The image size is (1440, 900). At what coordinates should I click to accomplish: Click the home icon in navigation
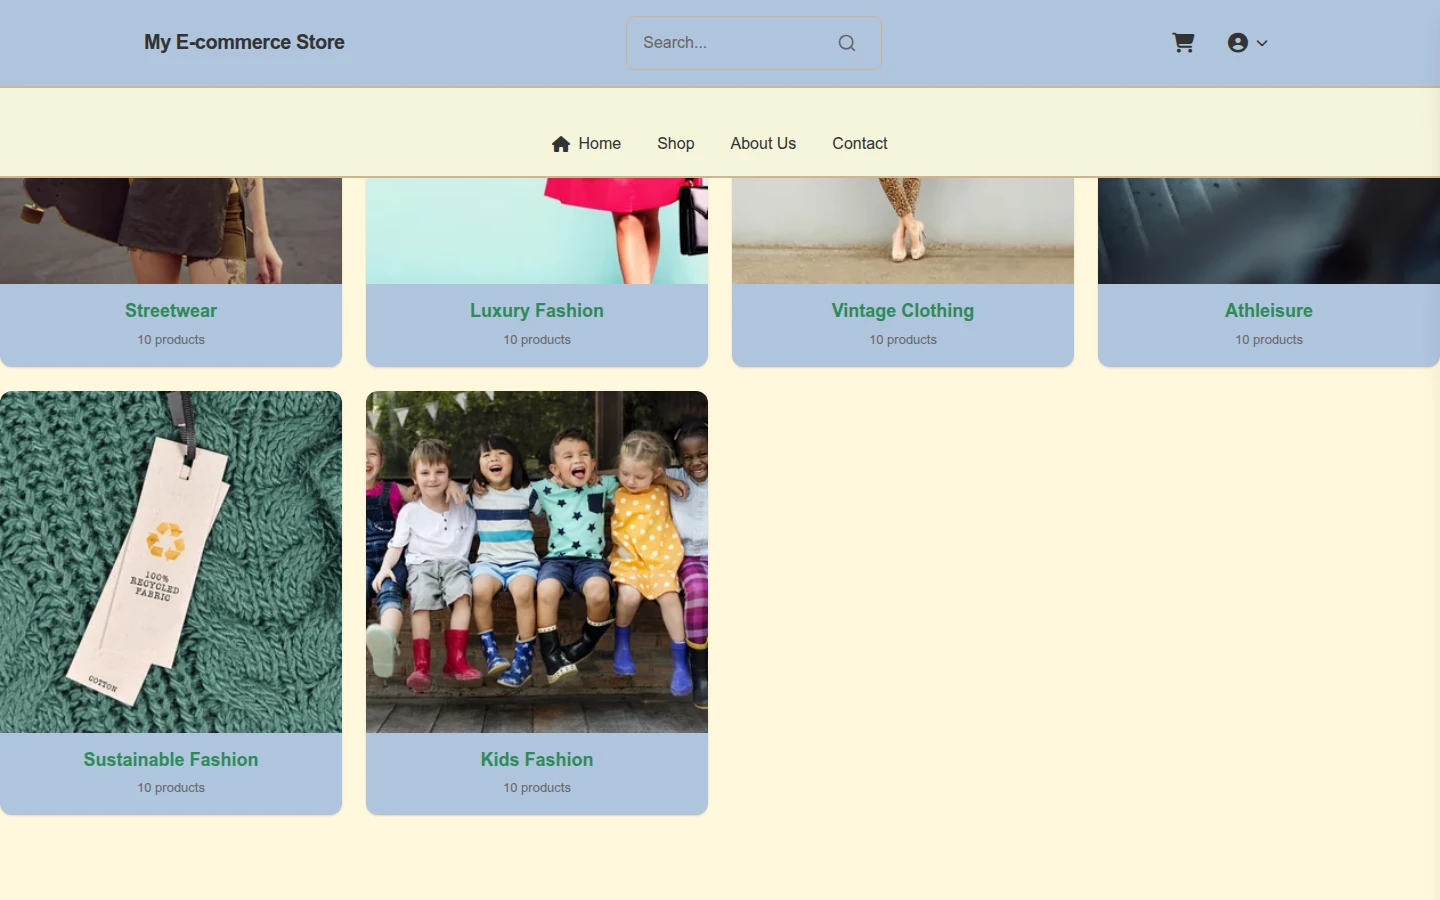point(561,144)
